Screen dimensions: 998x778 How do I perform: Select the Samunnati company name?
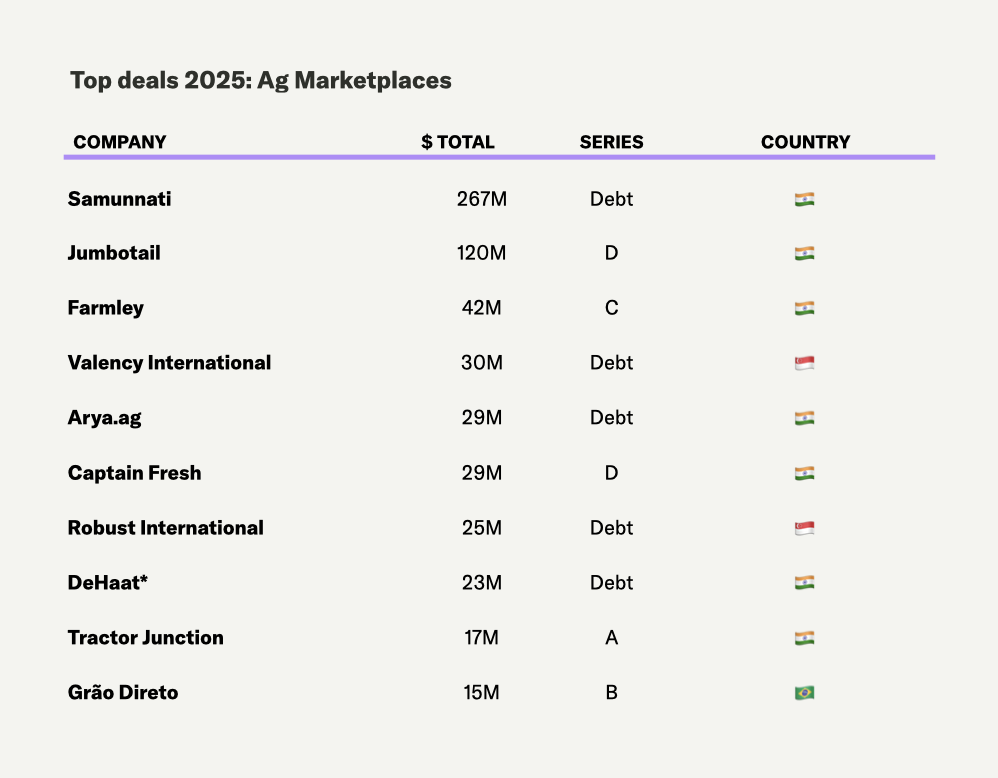tap(119, 199)
